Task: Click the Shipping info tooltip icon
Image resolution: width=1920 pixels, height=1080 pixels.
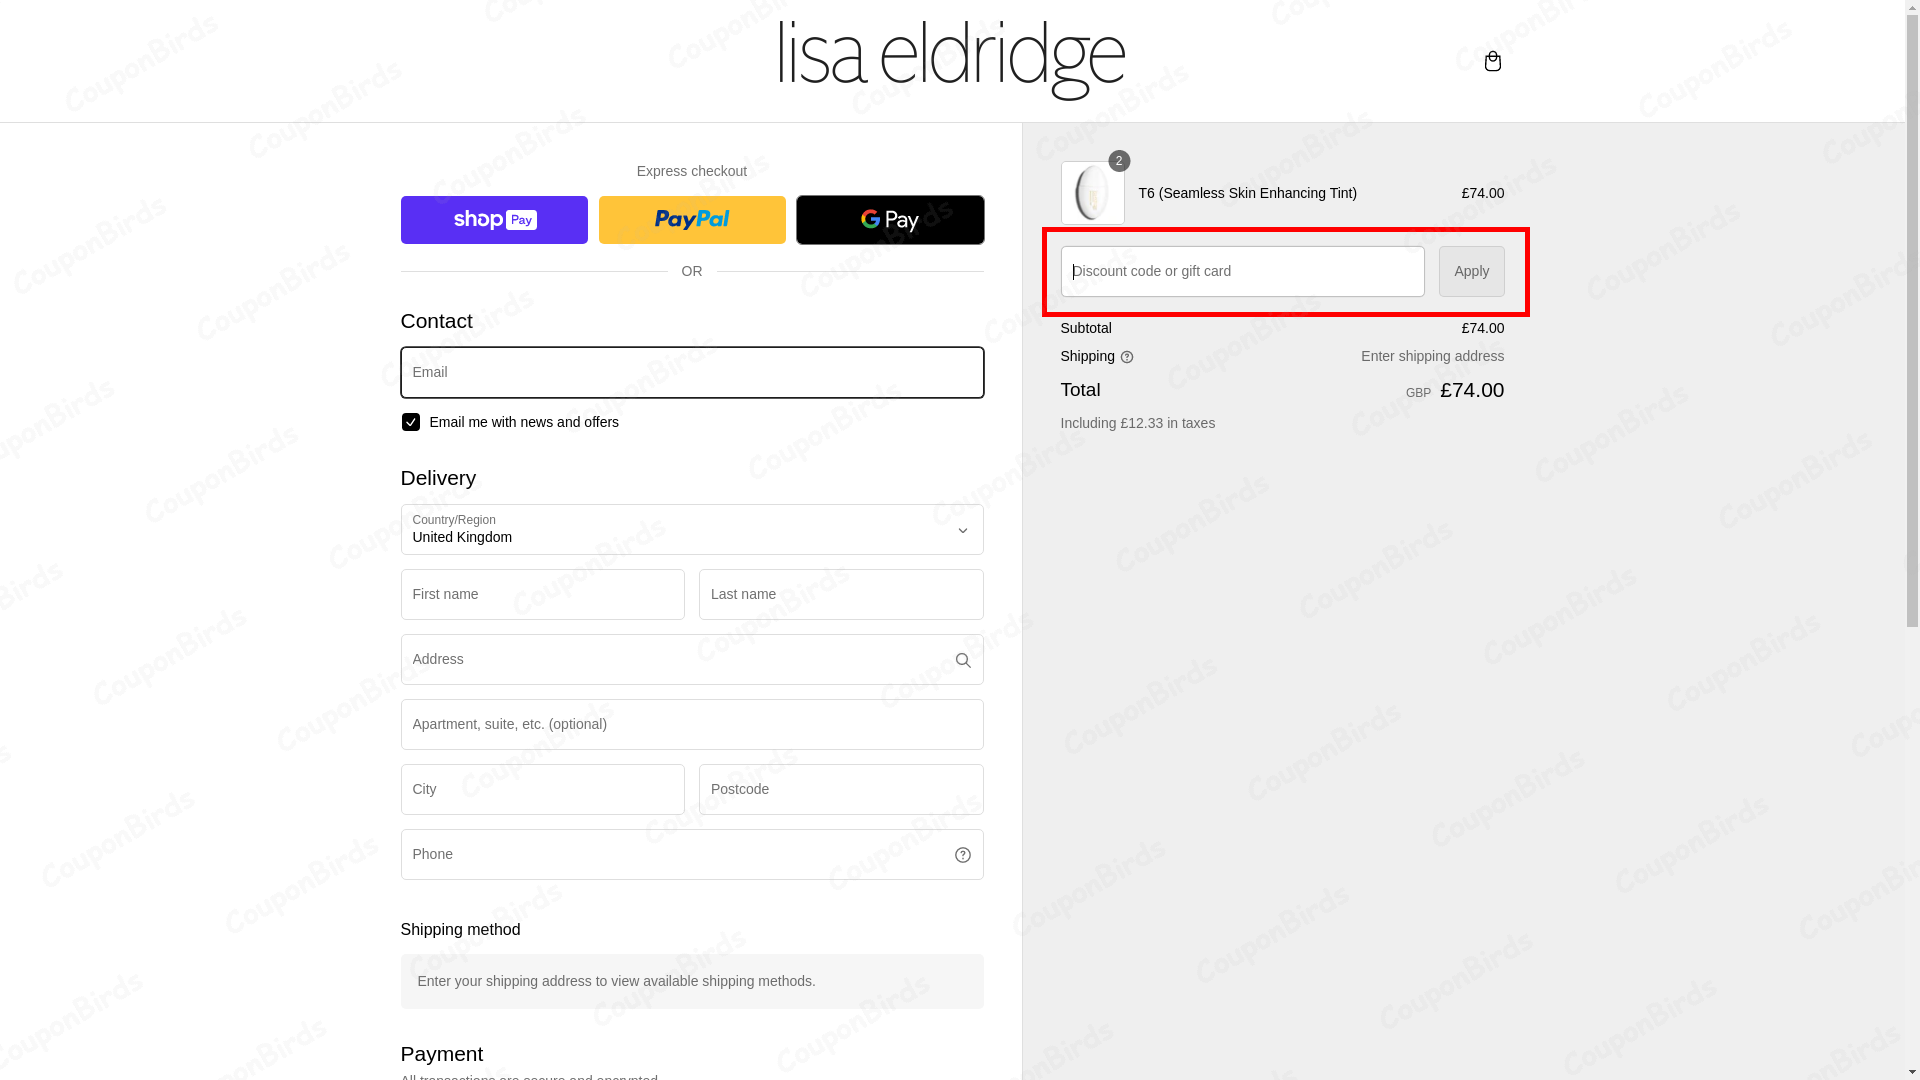Action: (x=1127, y=357)
